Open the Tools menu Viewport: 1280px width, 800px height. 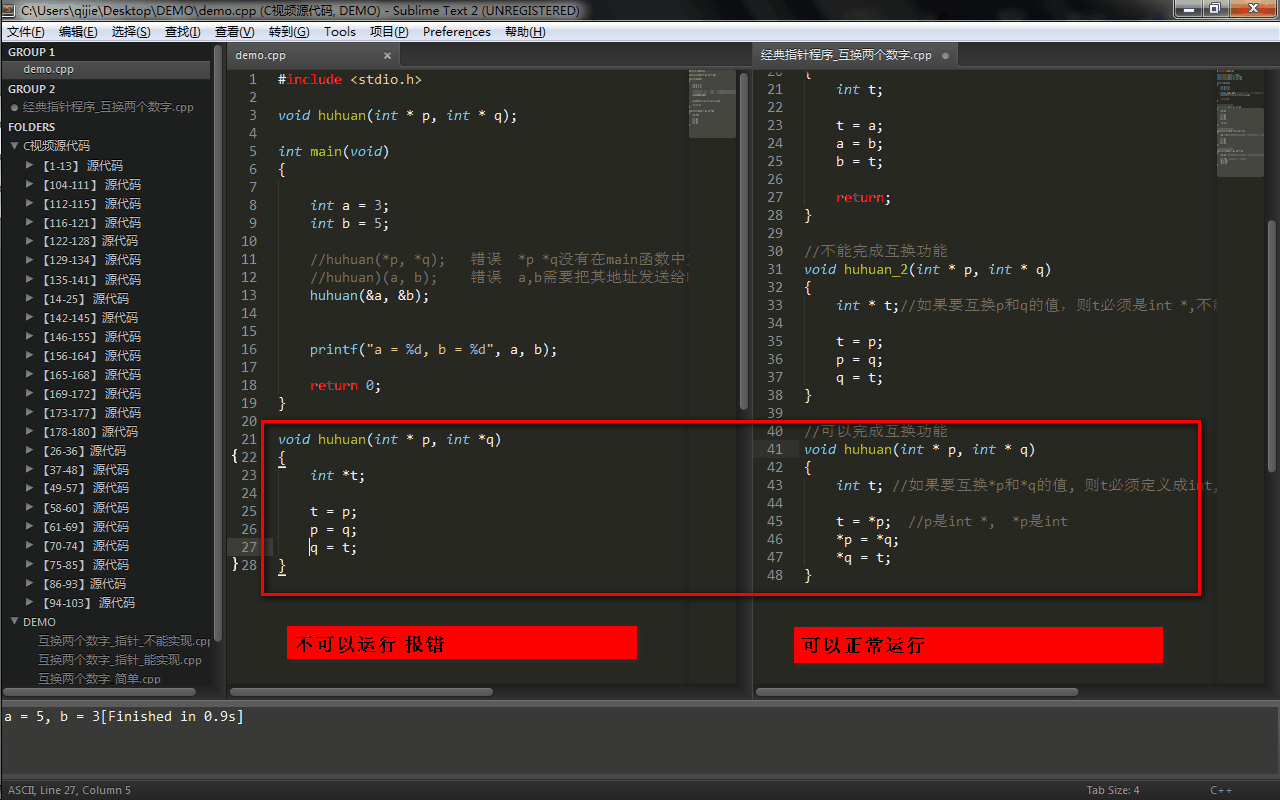(x=339, y=32)
